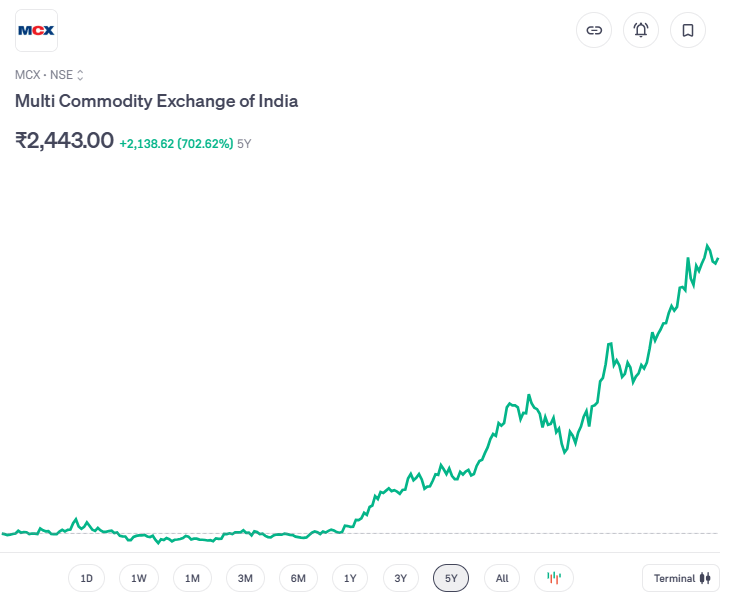Image resolution: width=740 pixels, height=609 pixels.
Task: Switch to candlestick chart view
Action: pyautogui.click(x=554, y=578)
